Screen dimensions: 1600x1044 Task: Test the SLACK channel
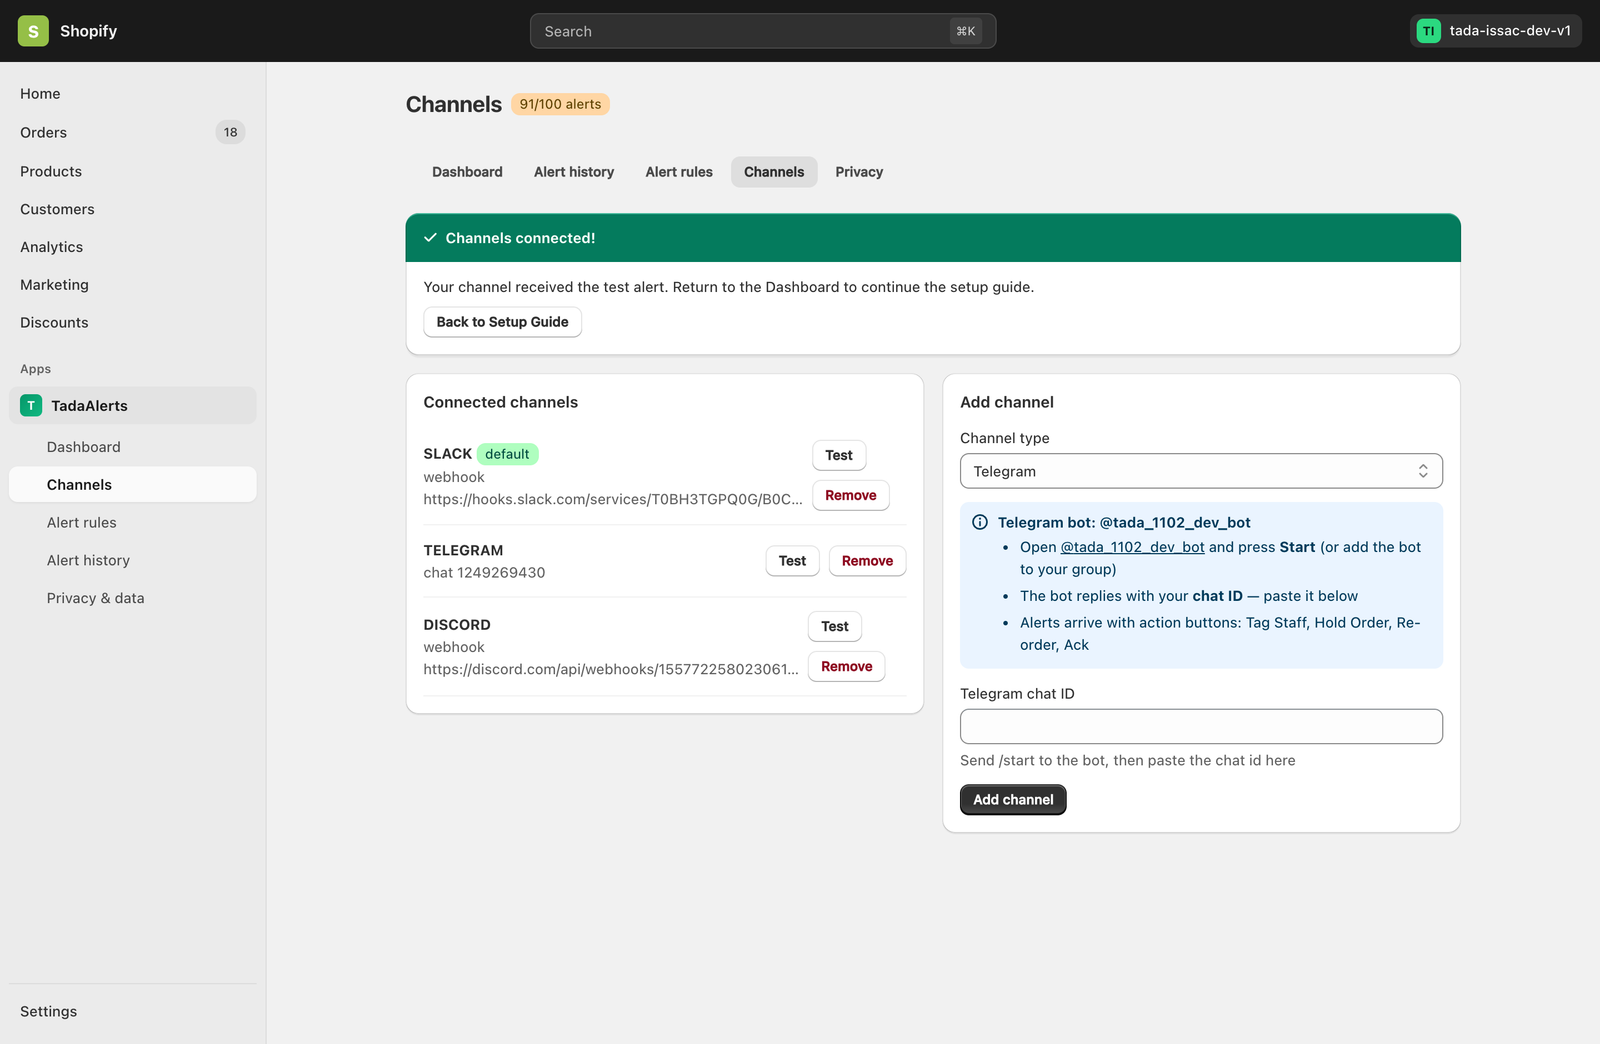pos(839,455)
